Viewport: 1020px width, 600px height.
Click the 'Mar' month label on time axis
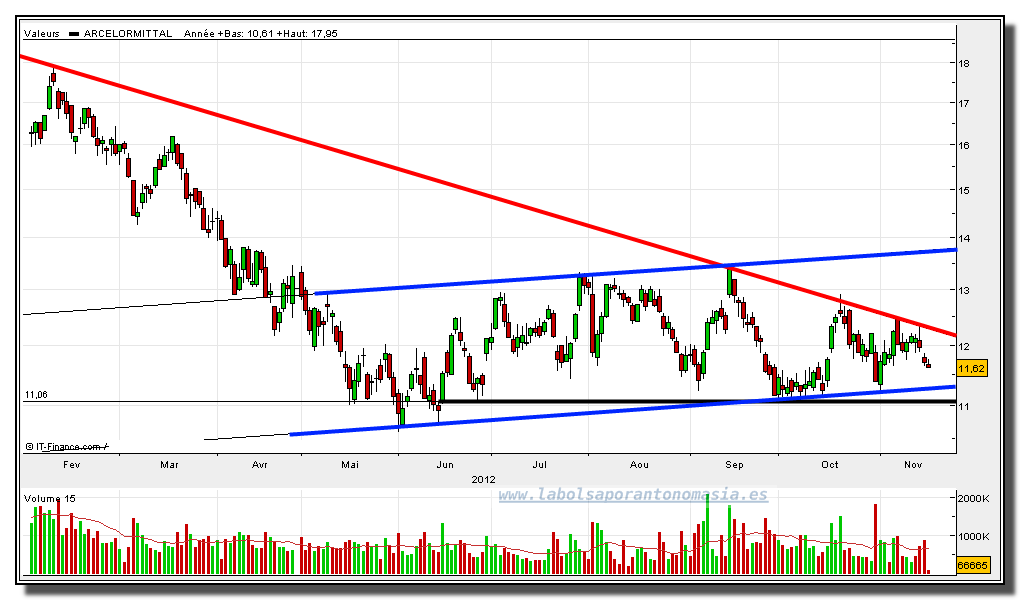pyautogui.click(x=169, y=465)
